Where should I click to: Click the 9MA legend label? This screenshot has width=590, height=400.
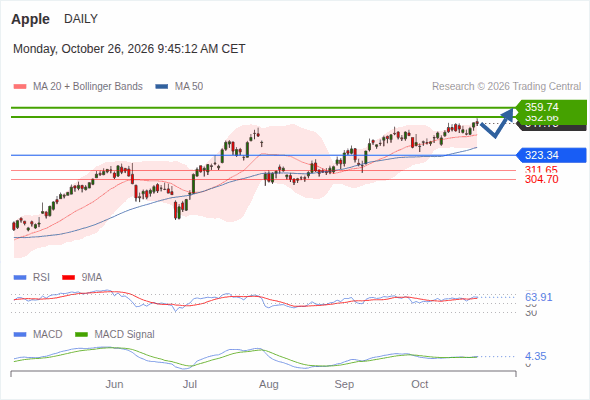click(92, 278)
